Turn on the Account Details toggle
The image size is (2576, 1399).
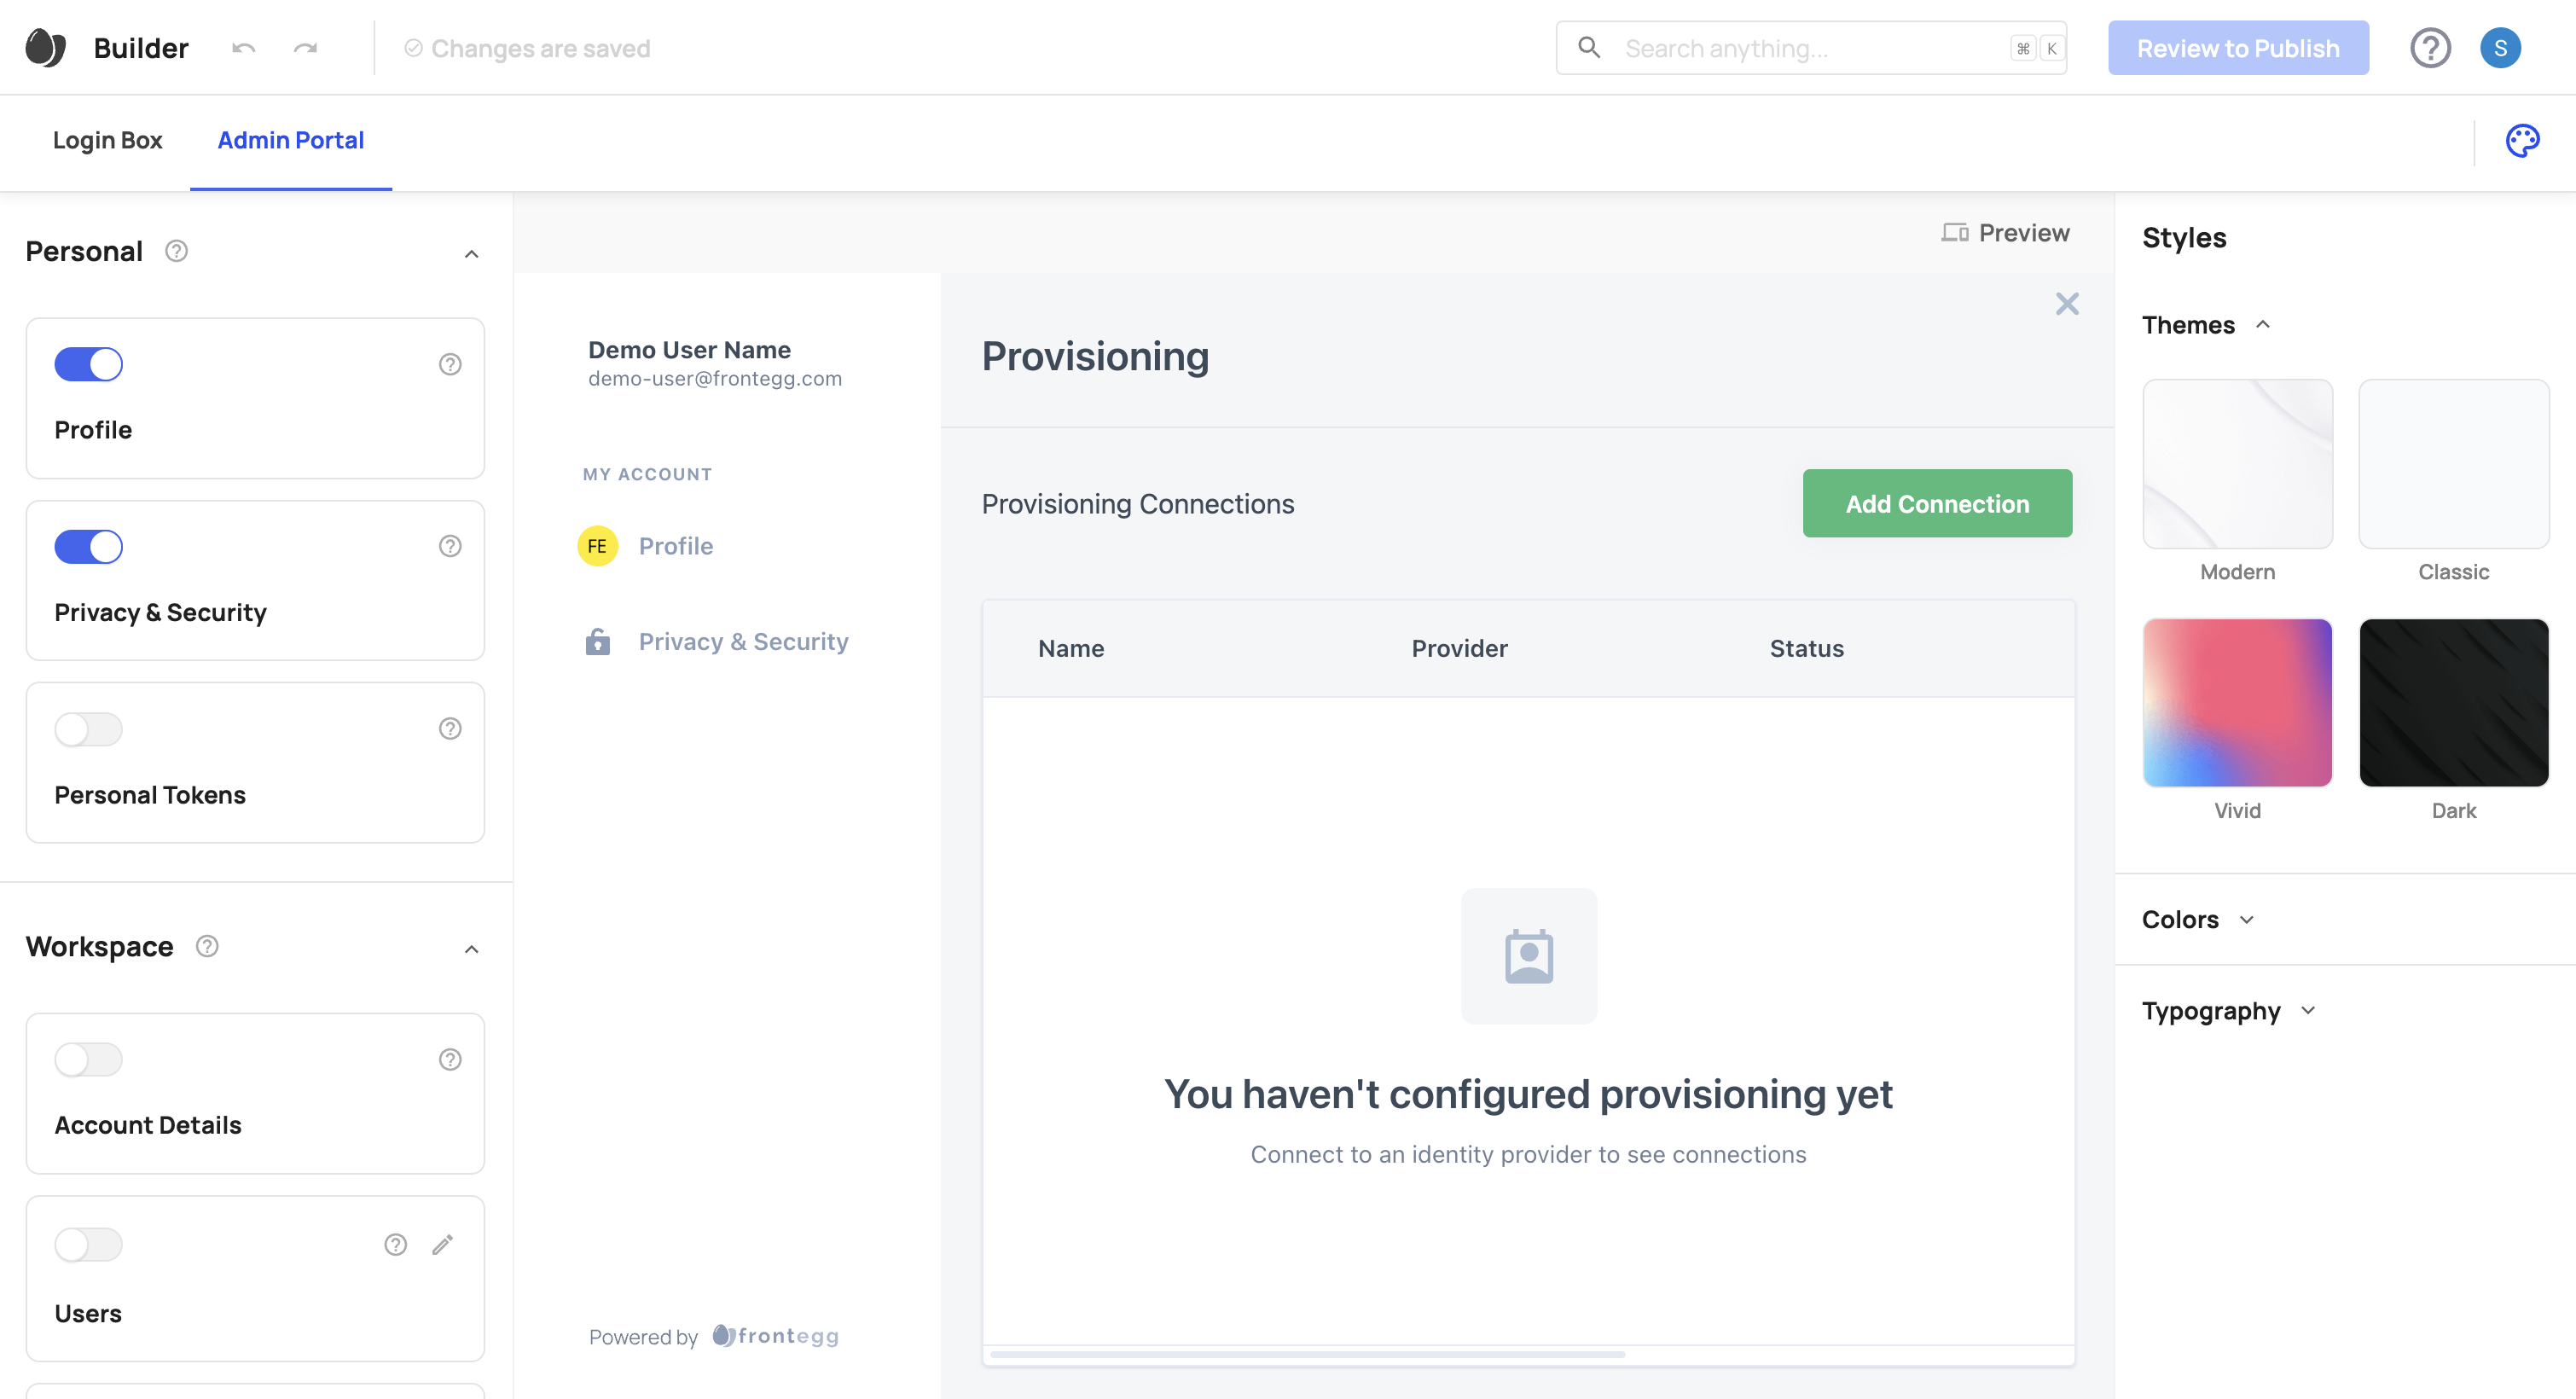click(89, 1059)
